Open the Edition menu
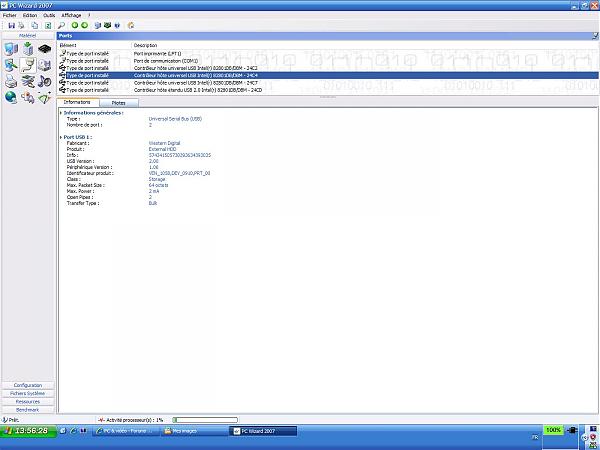The image size is (600, 450). (30, 15)
